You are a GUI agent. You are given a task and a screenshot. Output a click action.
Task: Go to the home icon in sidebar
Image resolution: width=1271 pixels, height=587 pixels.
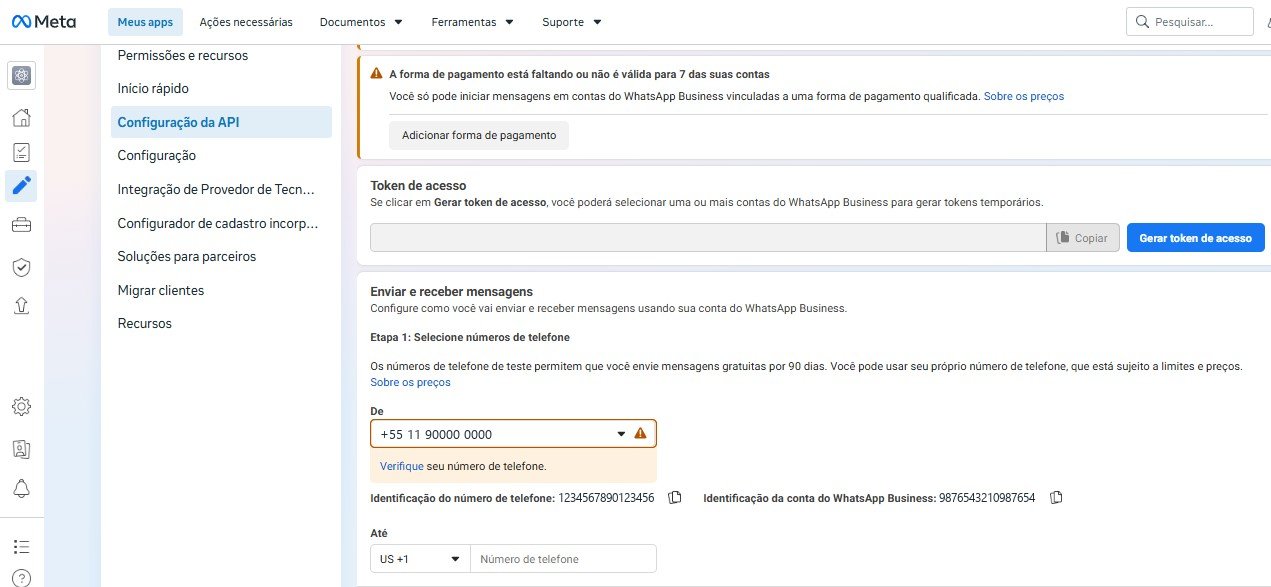click(21, 118)
